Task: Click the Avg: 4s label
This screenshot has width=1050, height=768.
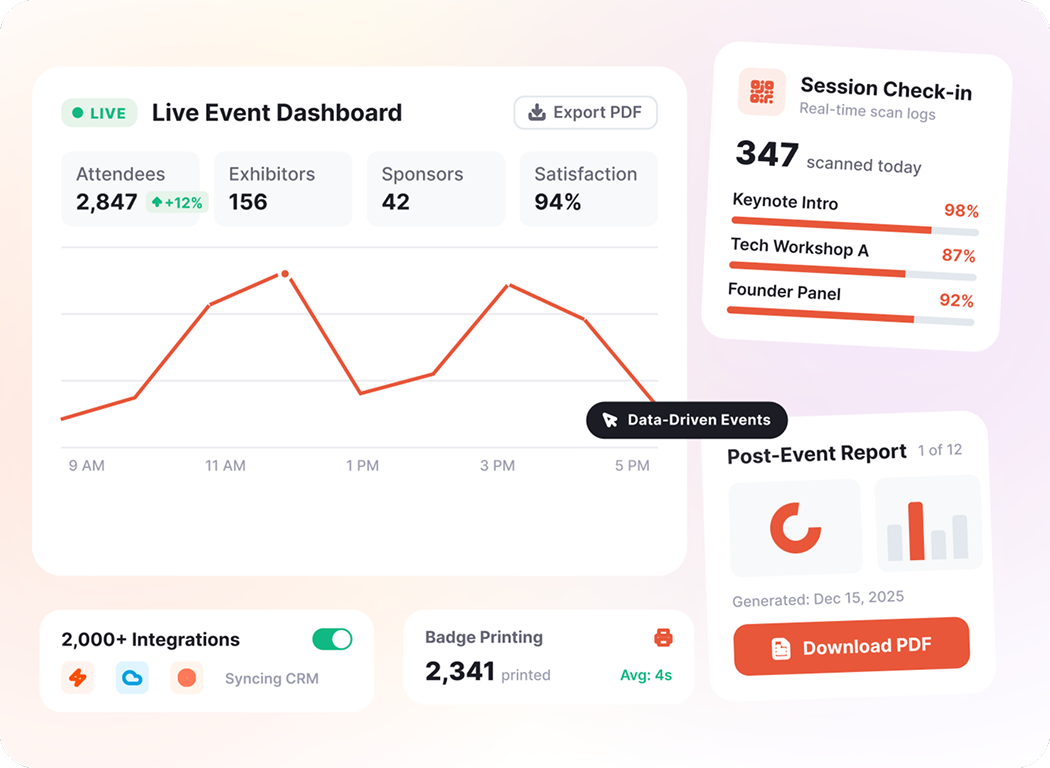Action: (646, 675)
